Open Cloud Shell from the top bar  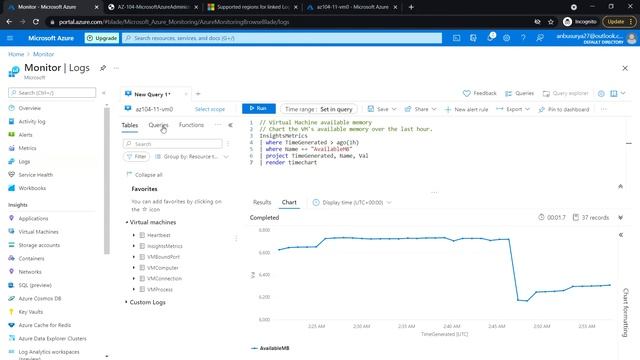coord(456,38)
